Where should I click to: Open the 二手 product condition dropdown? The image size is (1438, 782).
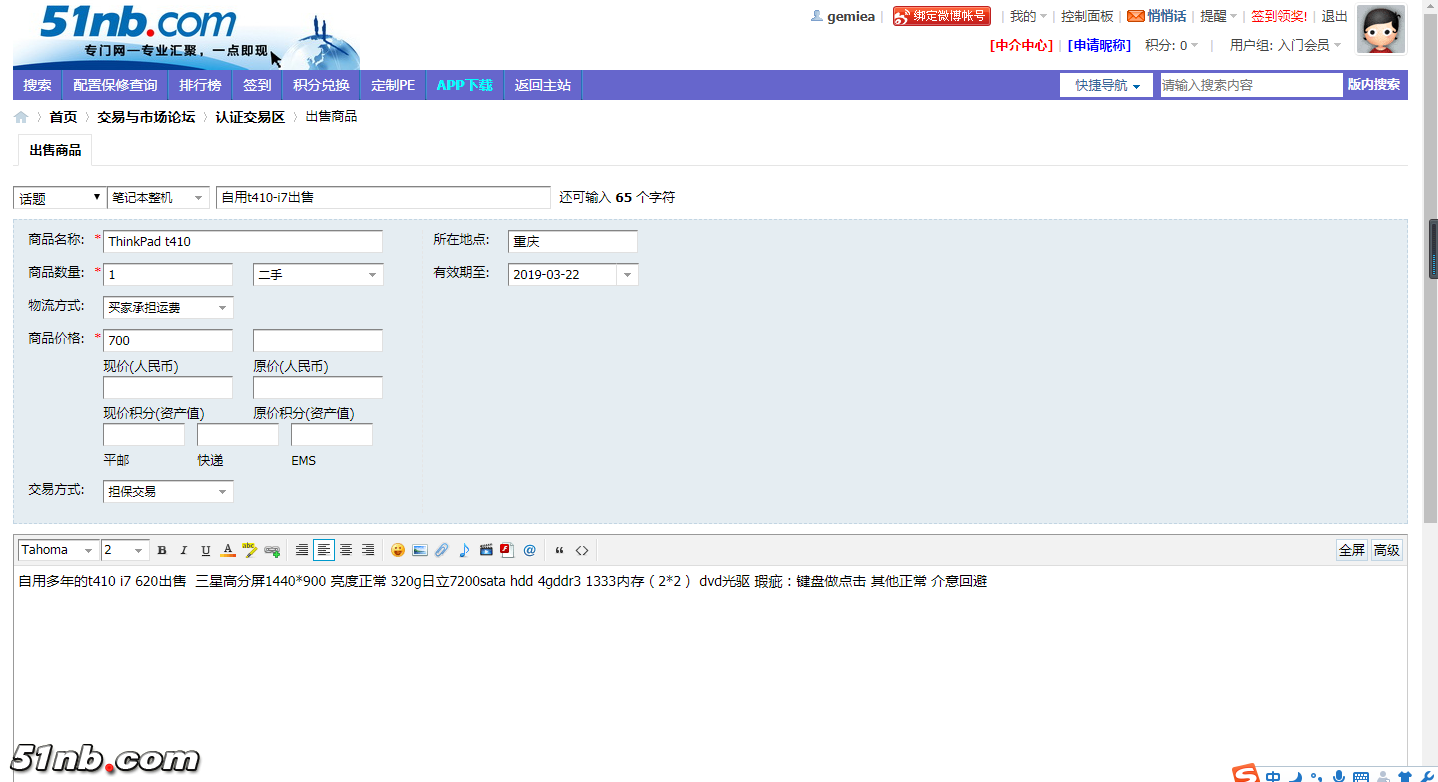pos(317,274)
